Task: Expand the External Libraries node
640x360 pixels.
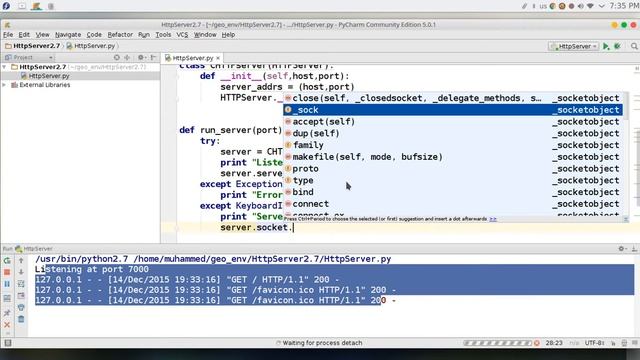Action: click(4, 85)
